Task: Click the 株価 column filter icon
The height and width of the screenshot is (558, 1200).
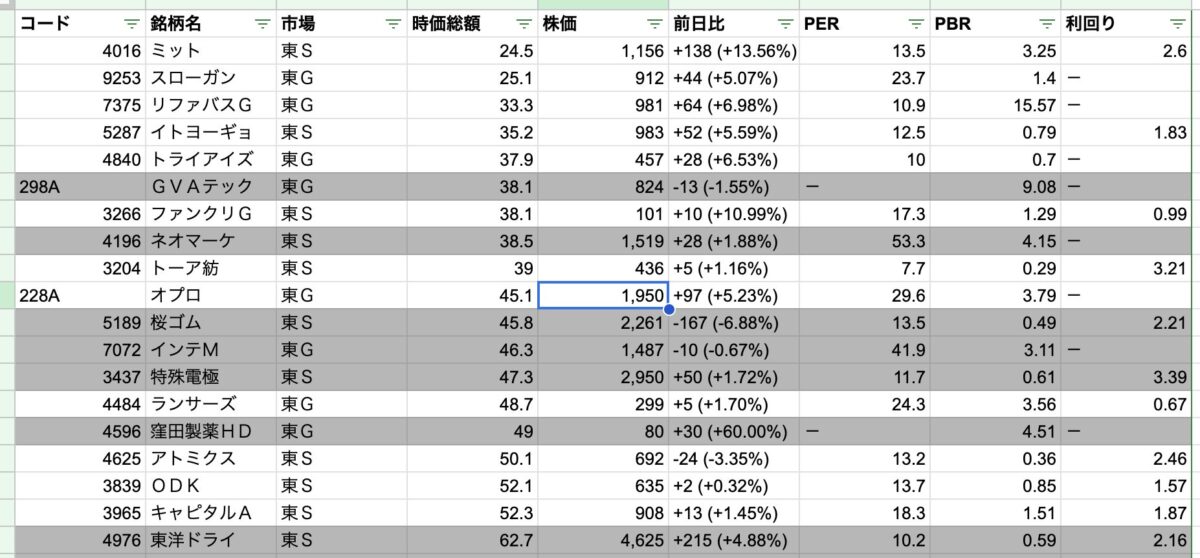Action: click(654, 24)
